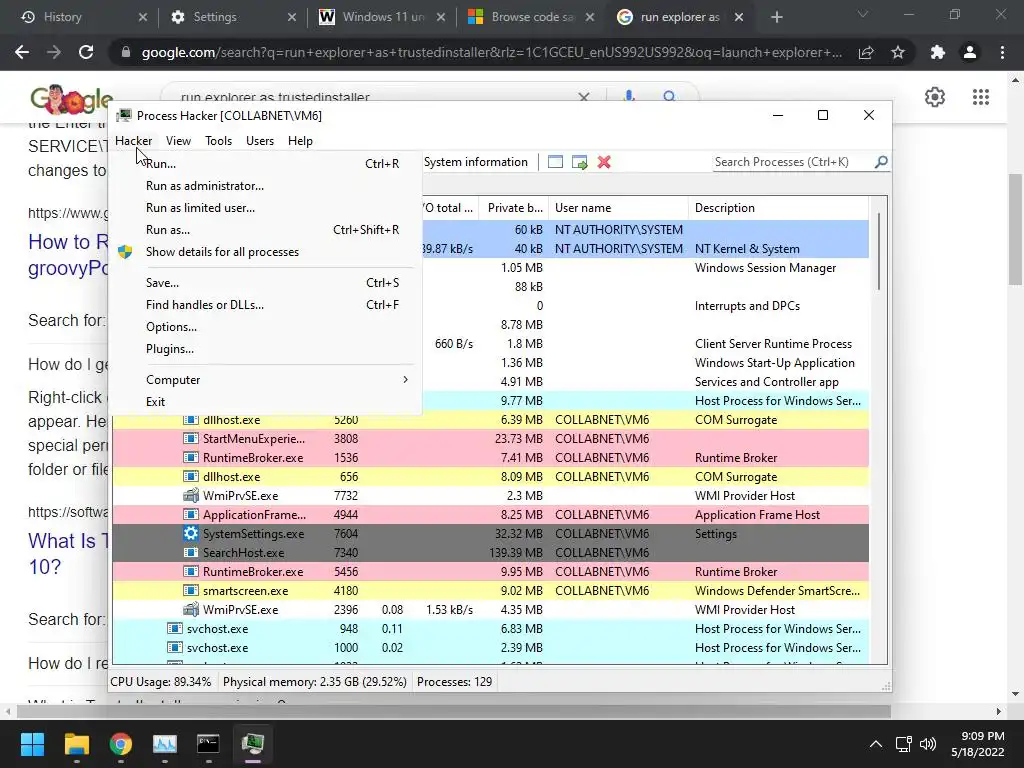Show hidden tray icons chevron
This screenshot has height=768, width=1024.
876,744
